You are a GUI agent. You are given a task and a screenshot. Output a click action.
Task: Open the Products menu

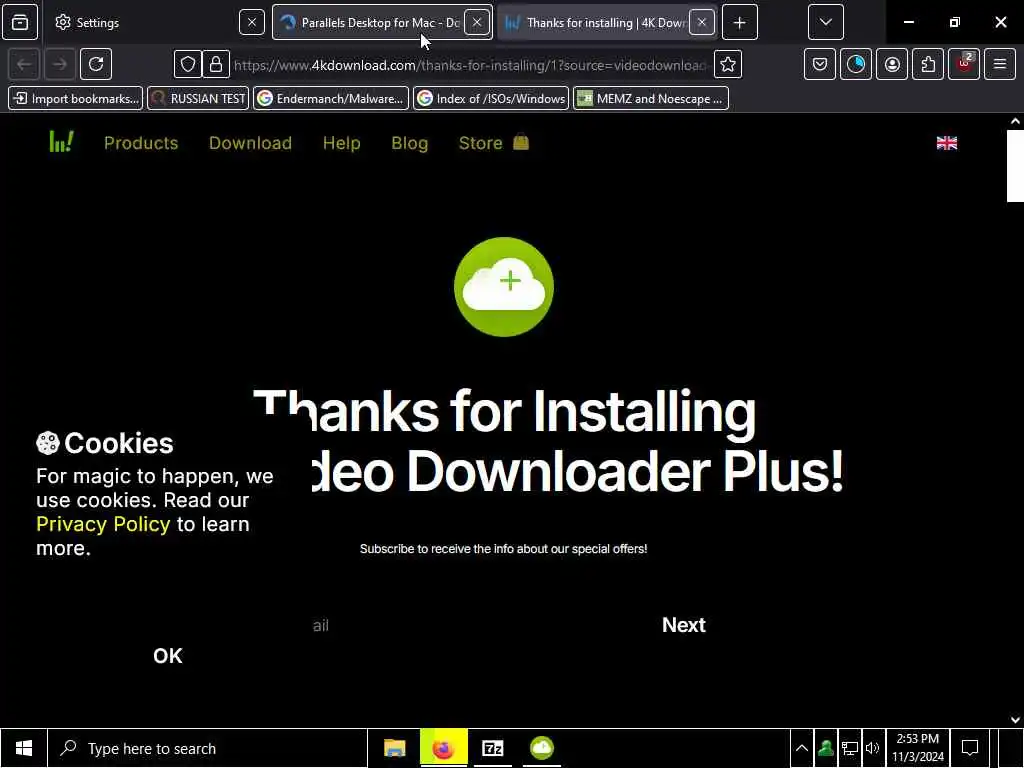tap(141, 143)
